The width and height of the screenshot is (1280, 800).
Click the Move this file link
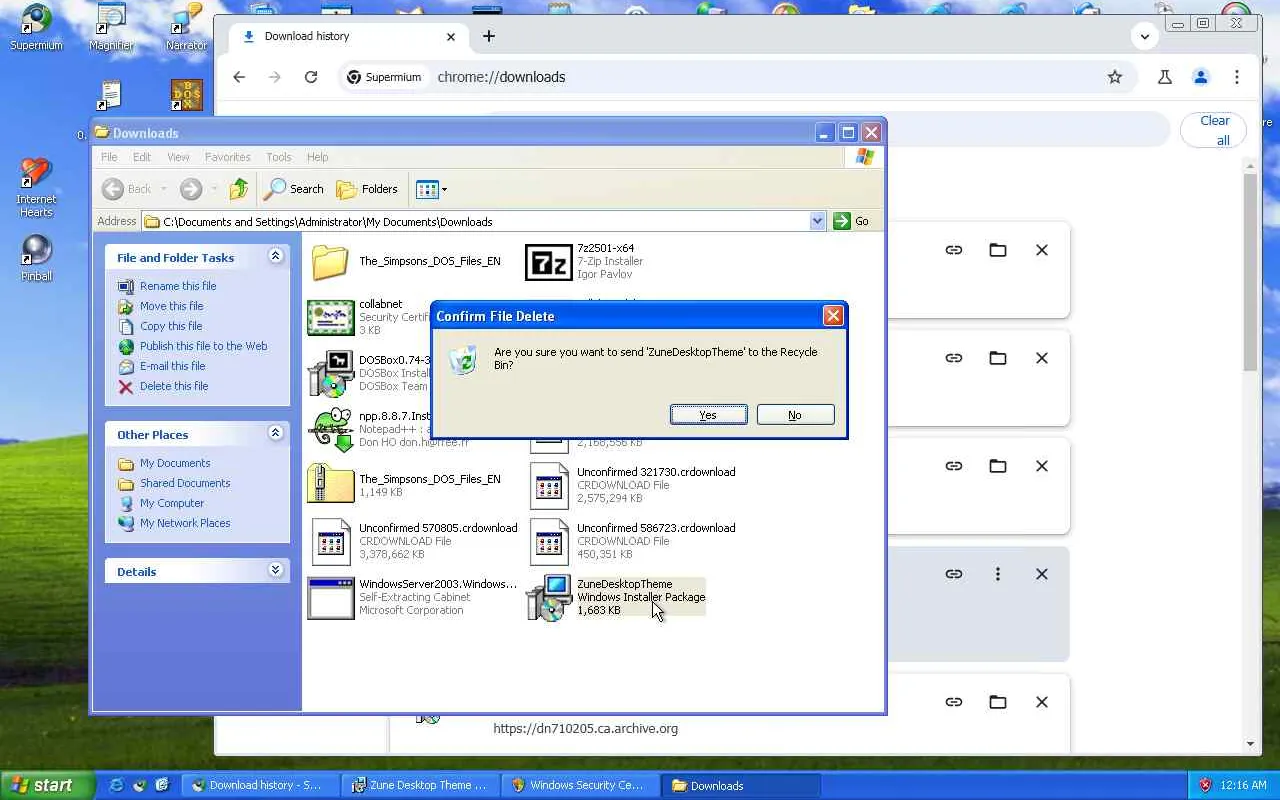click(171, 306)
